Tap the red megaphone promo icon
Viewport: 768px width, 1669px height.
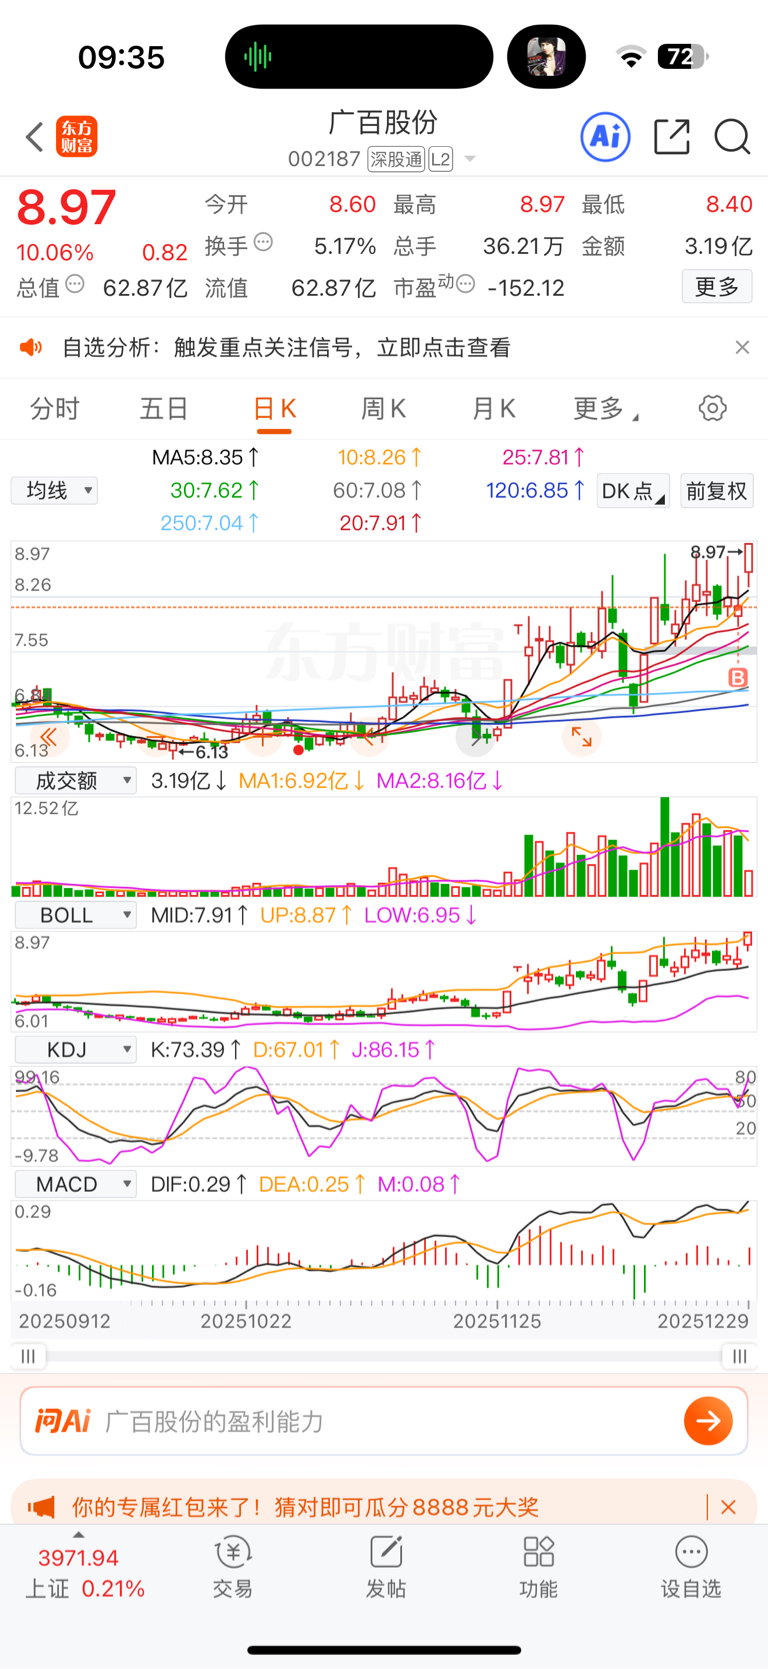tap(41, 1507)
